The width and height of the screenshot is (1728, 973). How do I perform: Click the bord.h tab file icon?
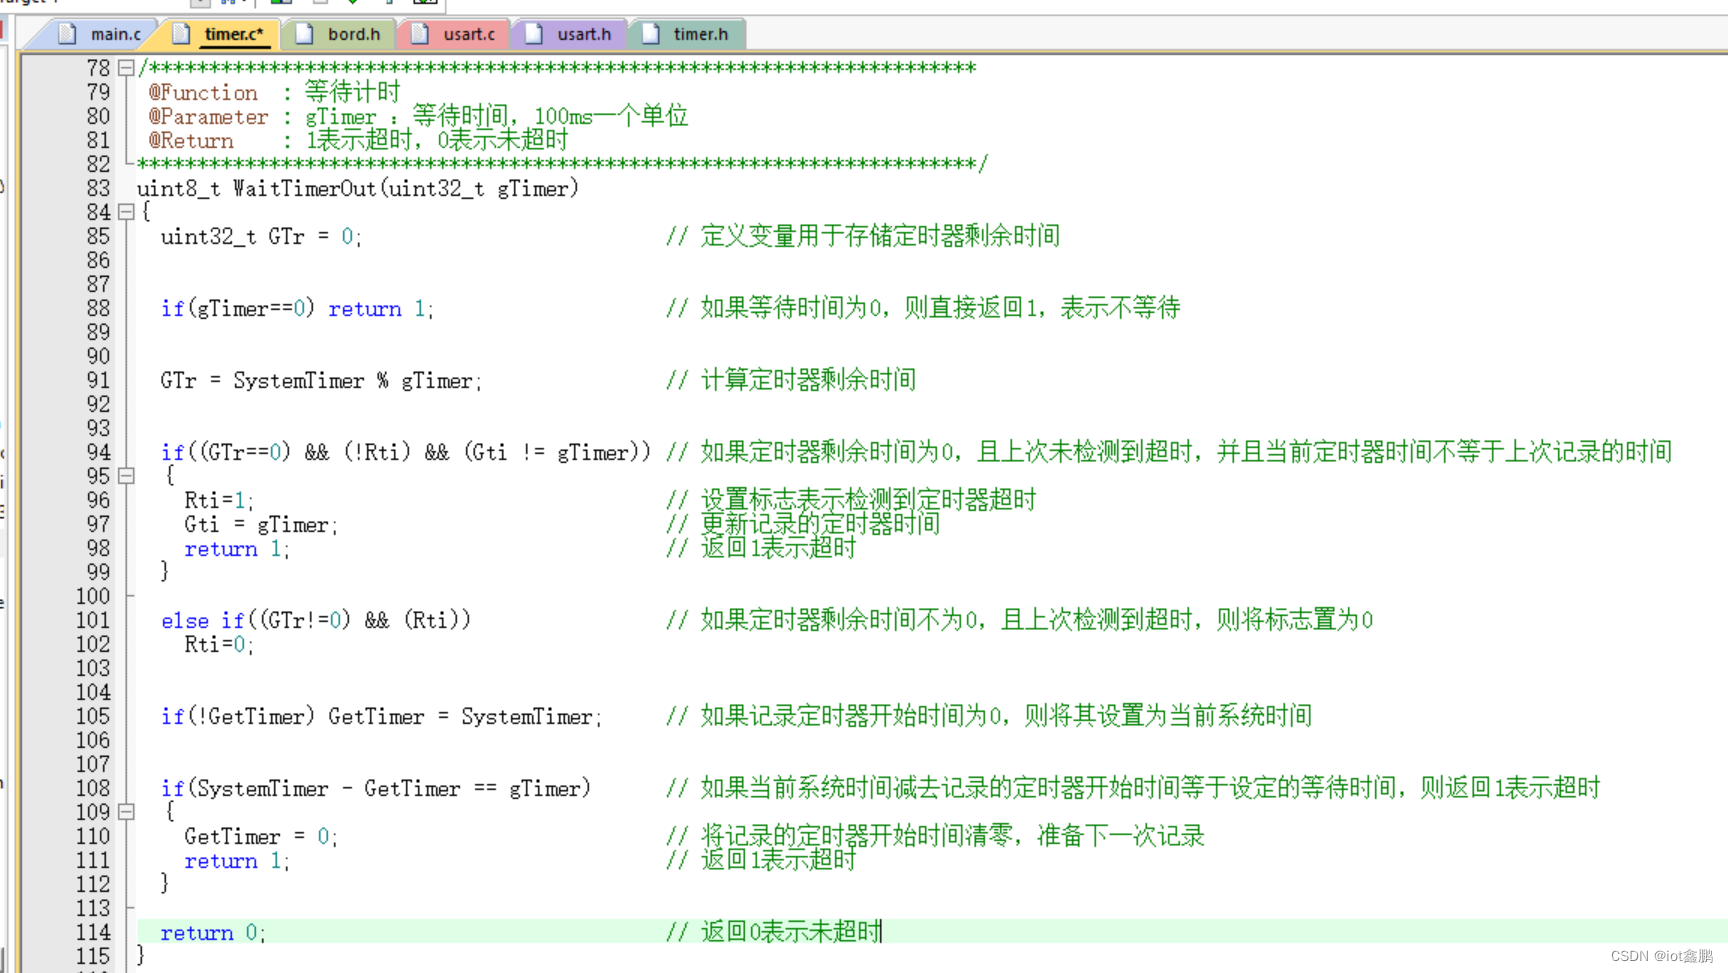tap(305, 34)
